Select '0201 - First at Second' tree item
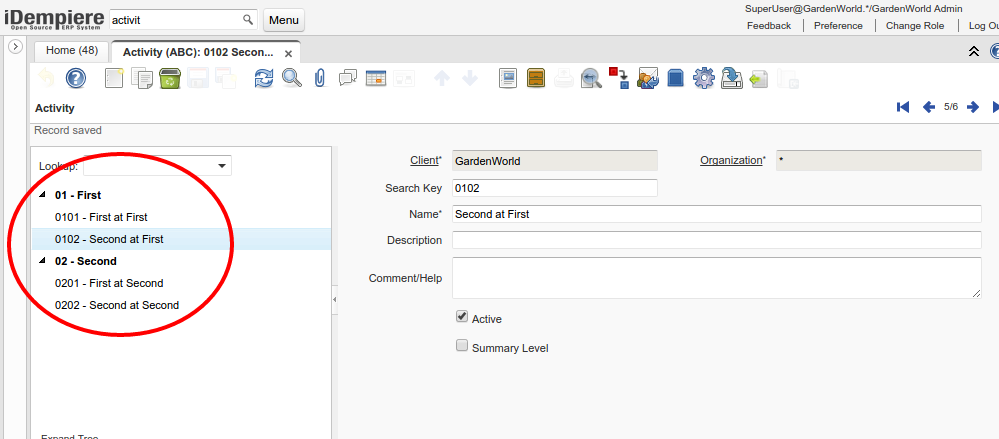The height and width of the screenshot is (439, 999). (x=109, y=283)
